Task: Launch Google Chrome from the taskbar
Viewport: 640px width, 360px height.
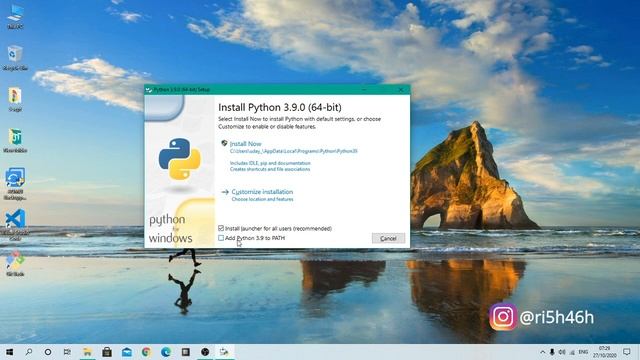Action: pyautogui.click(x=146, y=352)
